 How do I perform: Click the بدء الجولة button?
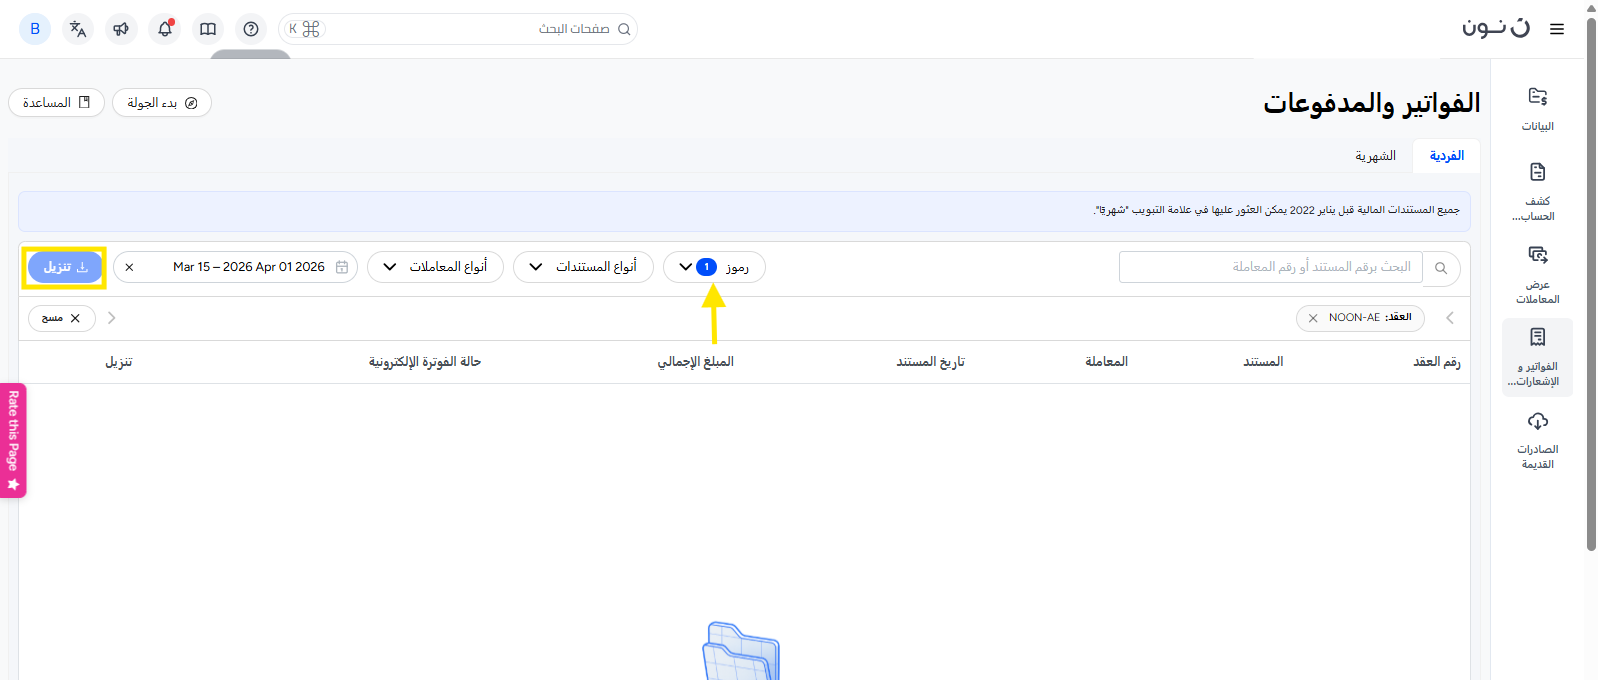(x=162, y=103)
